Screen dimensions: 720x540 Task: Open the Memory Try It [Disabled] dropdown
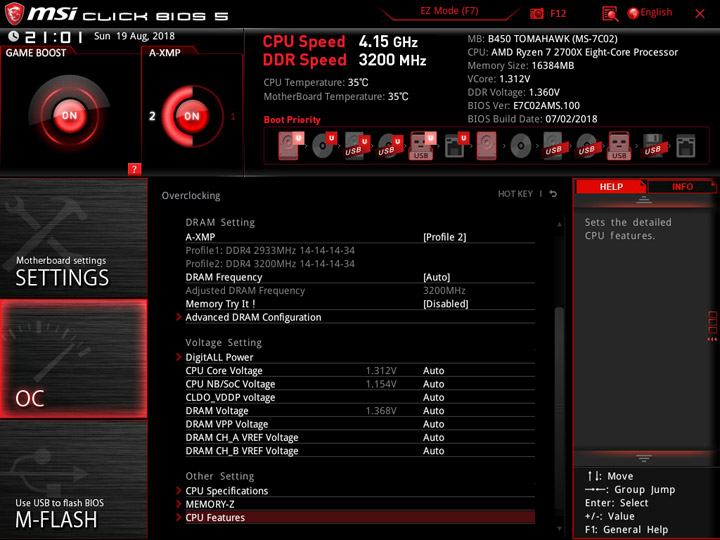[445, 304]
